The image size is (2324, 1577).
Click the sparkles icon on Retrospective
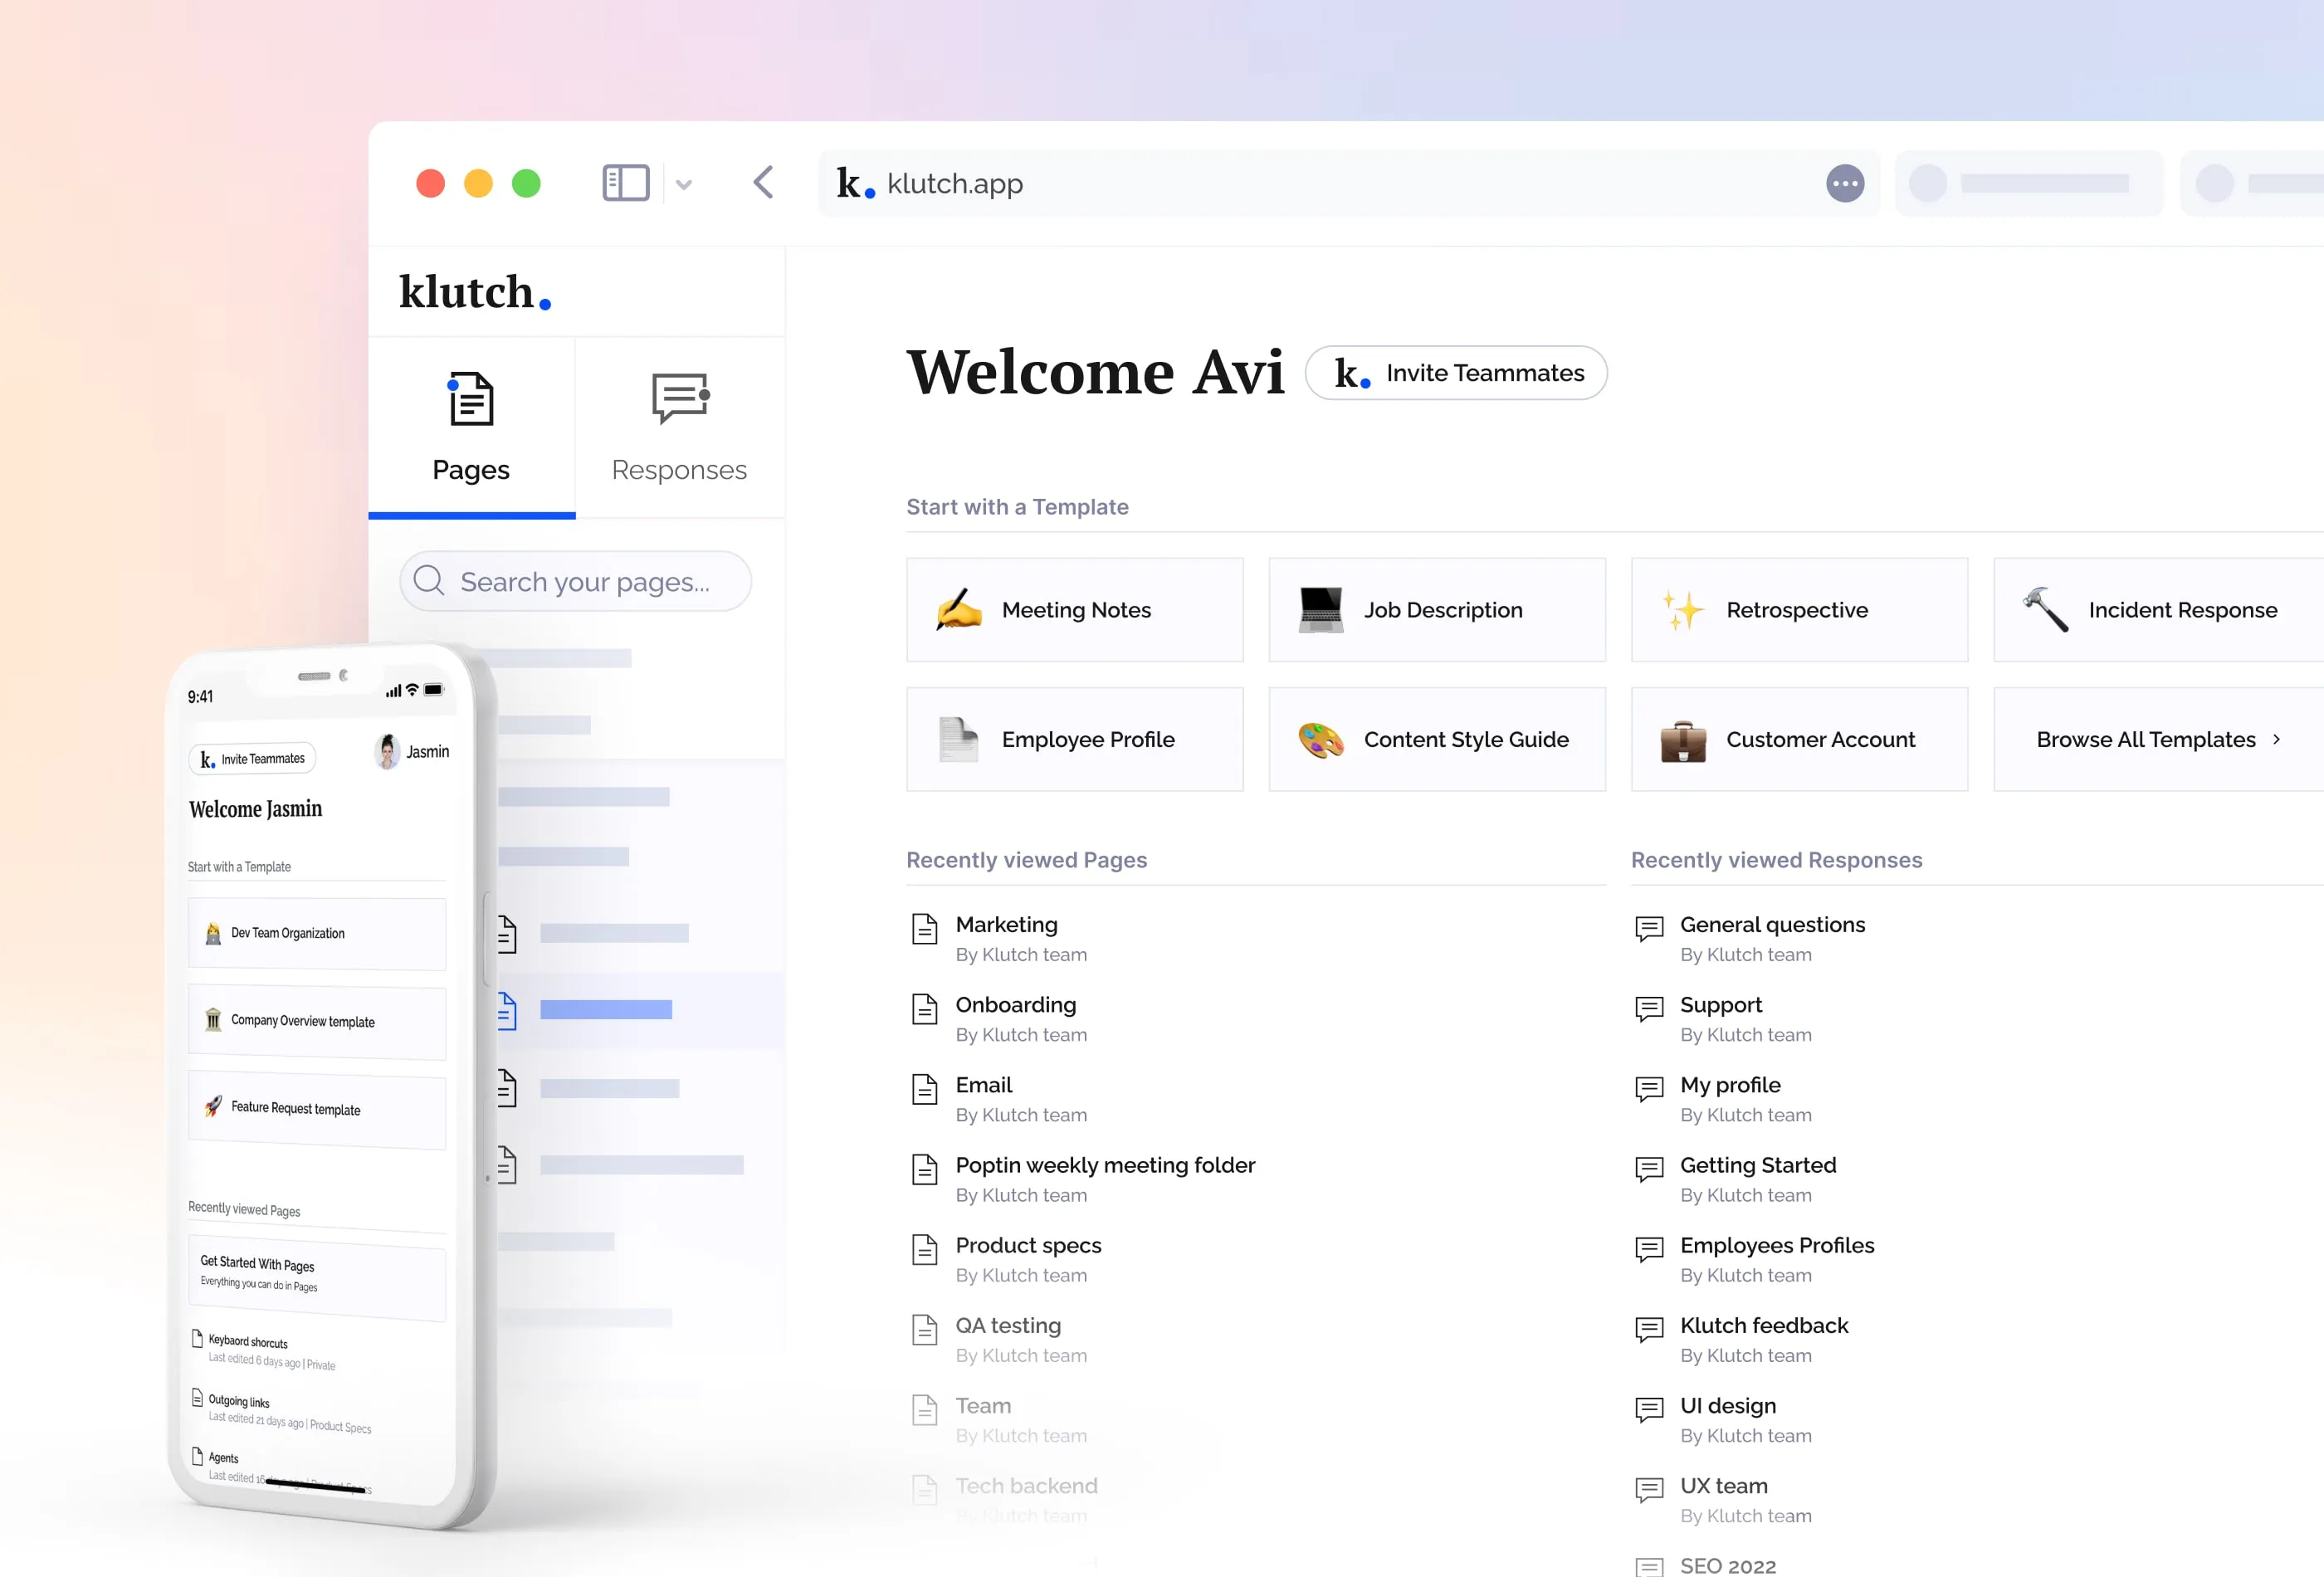1683,610
